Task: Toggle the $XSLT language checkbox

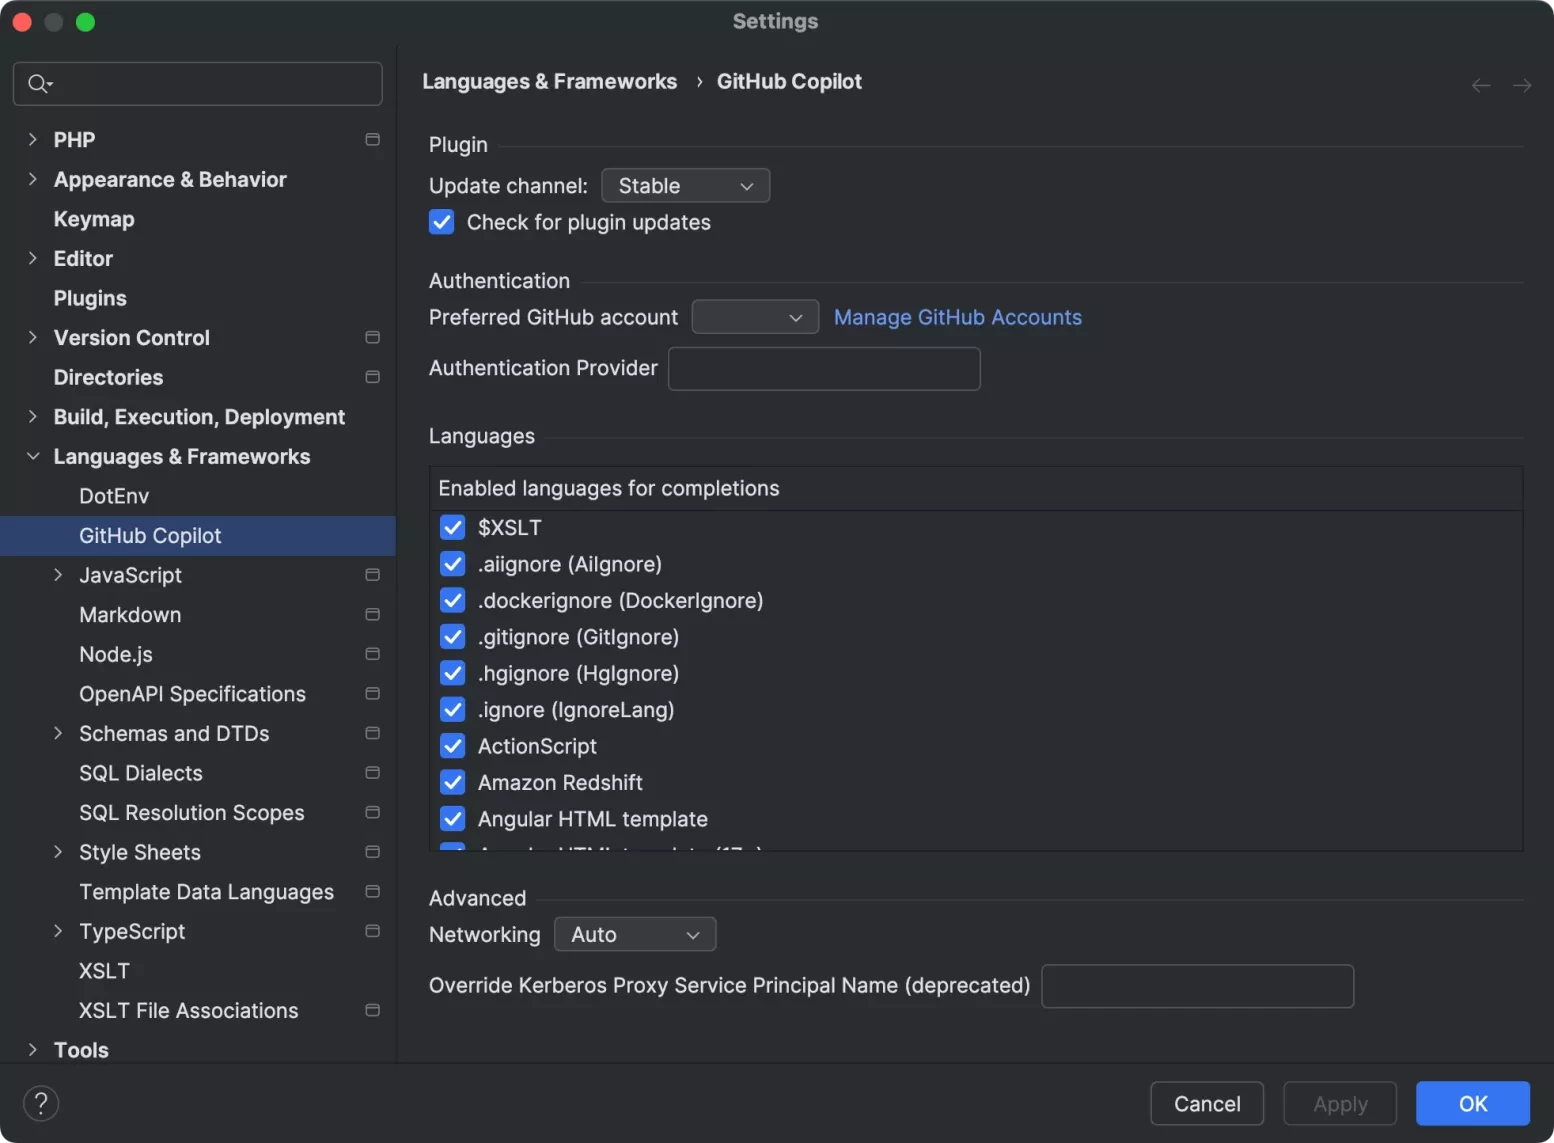Action: click(453, 527)
